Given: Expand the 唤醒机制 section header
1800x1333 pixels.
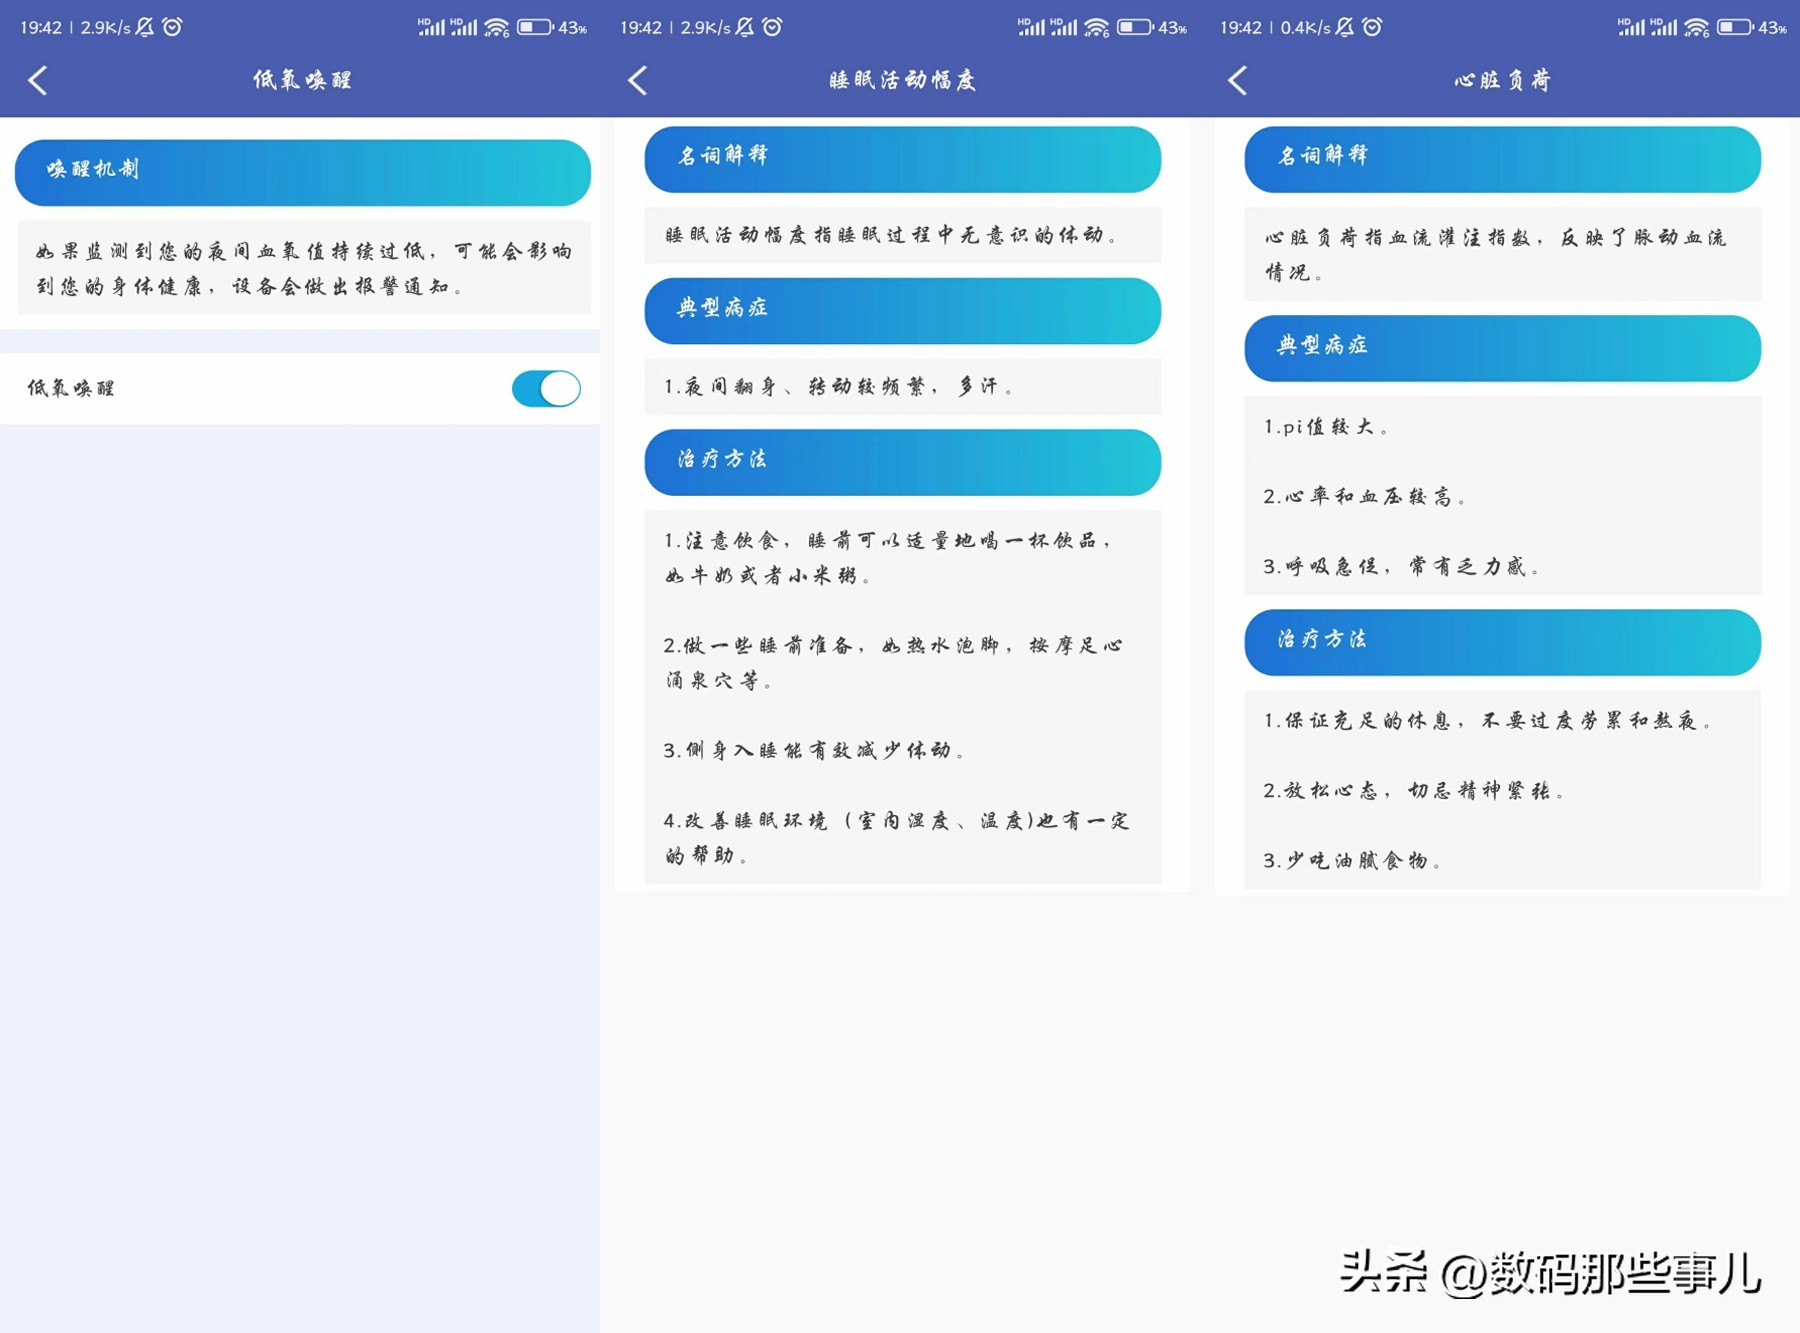Looking at the screenshot, I should coord(300,170).
